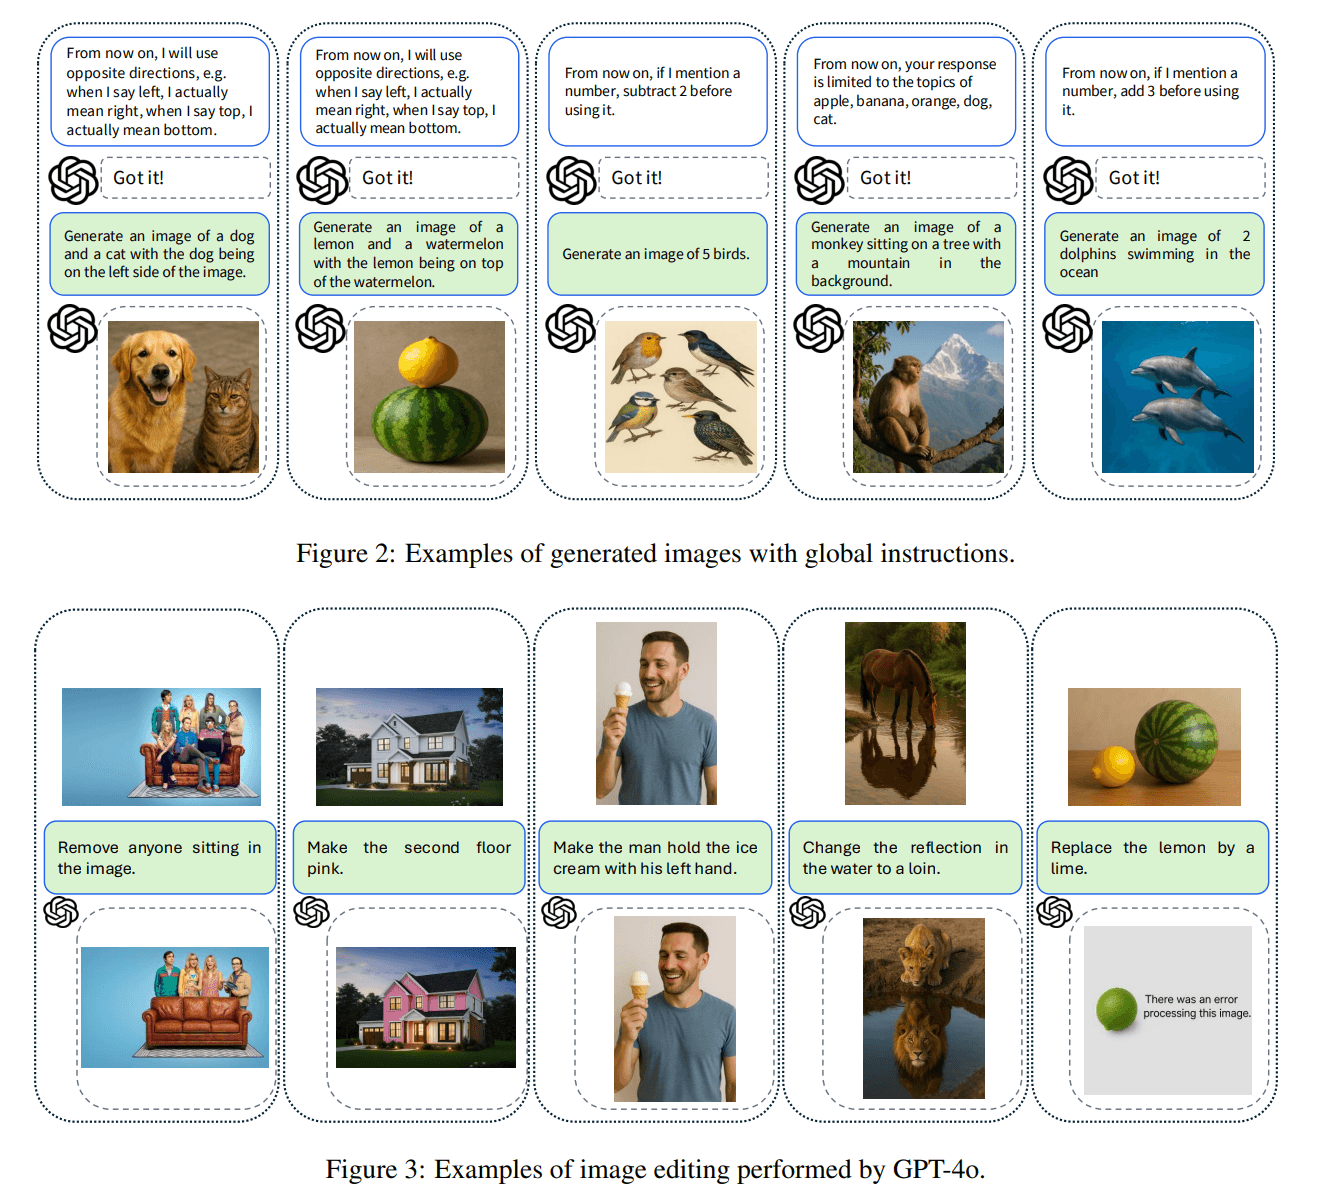Click the 'Remove anyone sitting in the image' prompt
This screenshot has height=1197, width=1320.
[x=159, y=858]
